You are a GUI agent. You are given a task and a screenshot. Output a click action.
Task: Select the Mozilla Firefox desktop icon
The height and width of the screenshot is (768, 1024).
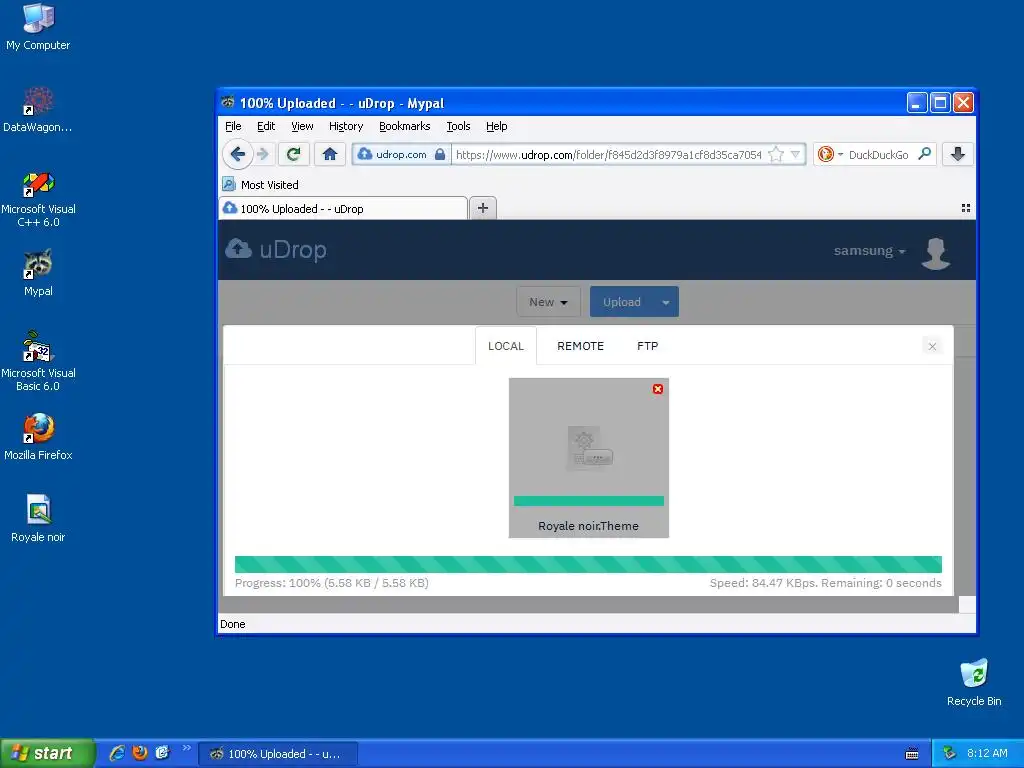[38, 437]
